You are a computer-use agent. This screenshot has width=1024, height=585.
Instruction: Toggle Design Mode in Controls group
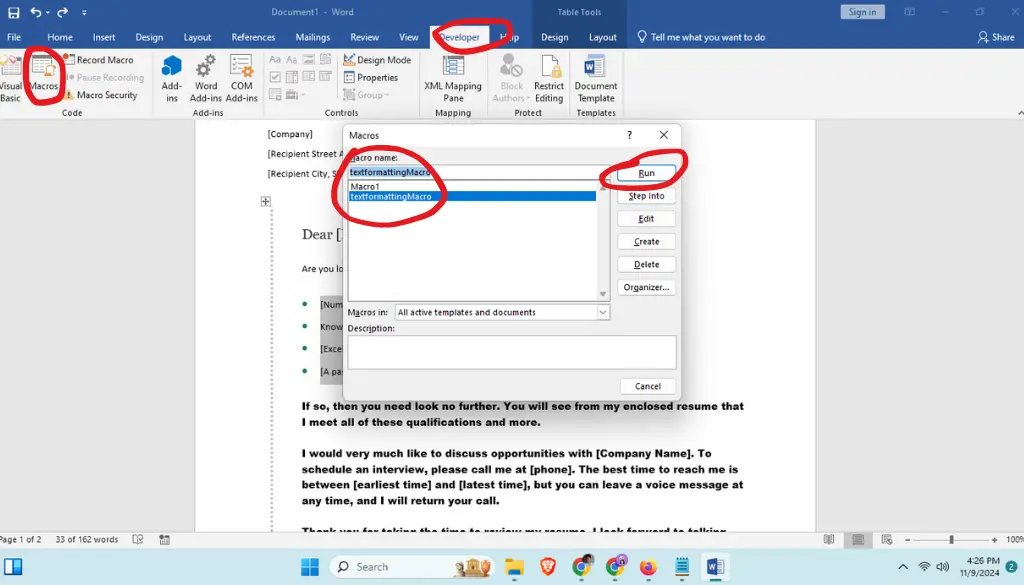377,59
